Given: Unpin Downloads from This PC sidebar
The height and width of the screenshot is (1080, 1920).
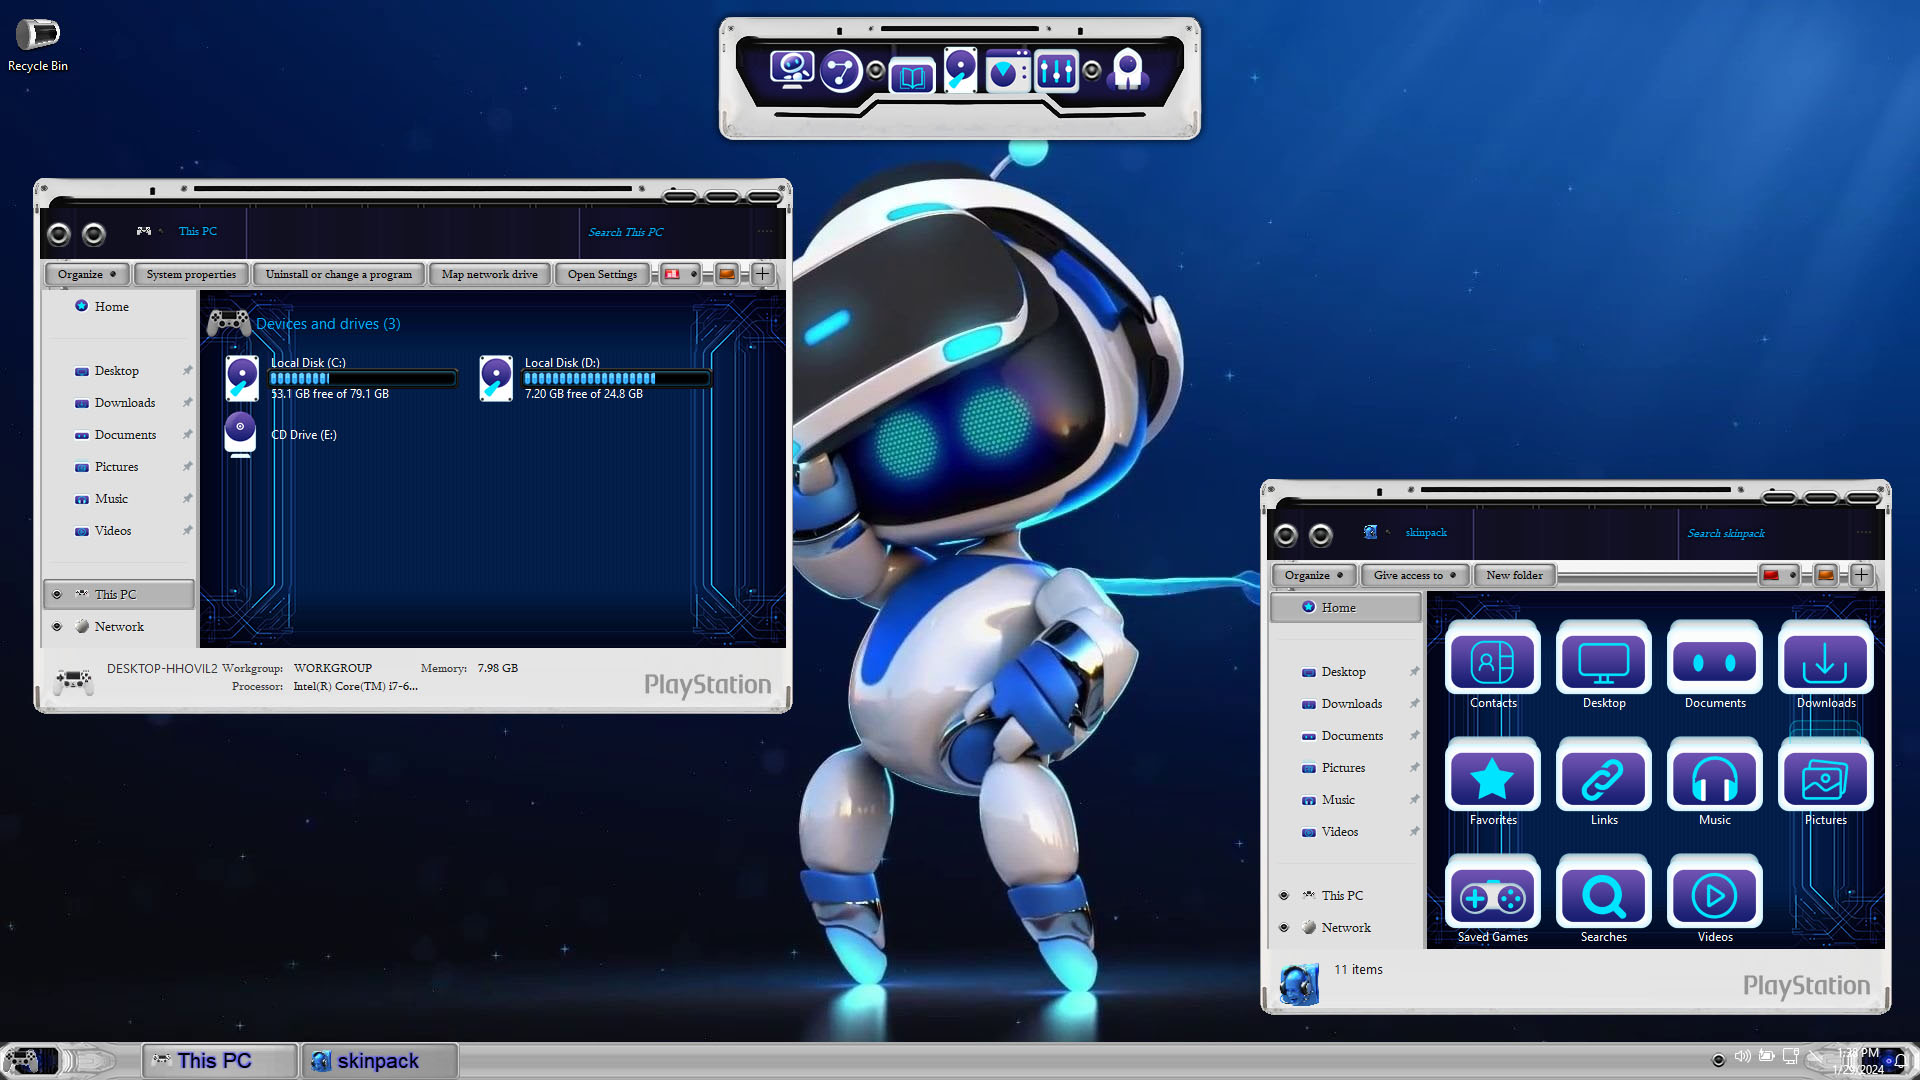Looking at the screenshot, I should (187, 402).
